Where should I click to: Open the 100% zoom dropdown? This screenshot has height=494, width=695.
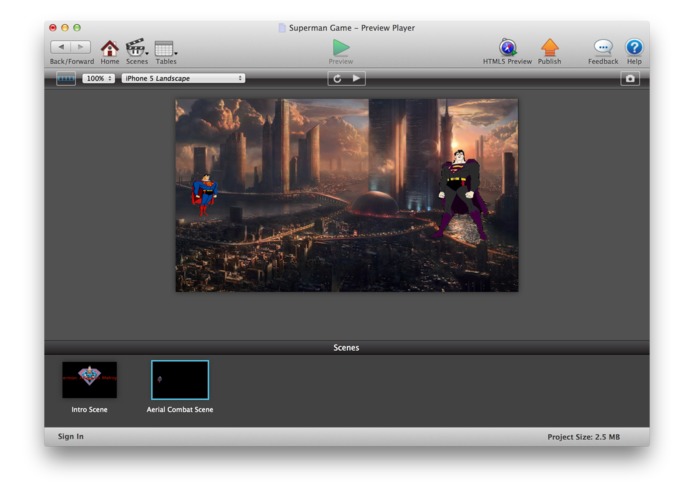point(98,78)
